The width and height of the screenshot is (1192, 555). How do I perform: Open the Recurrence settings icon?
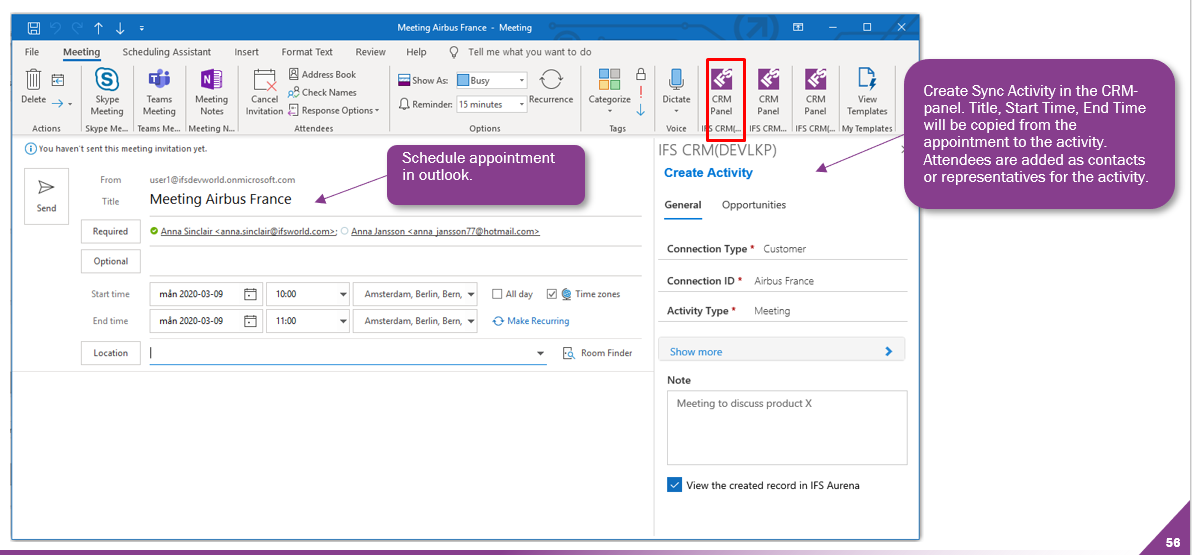(x=551, y=81)
